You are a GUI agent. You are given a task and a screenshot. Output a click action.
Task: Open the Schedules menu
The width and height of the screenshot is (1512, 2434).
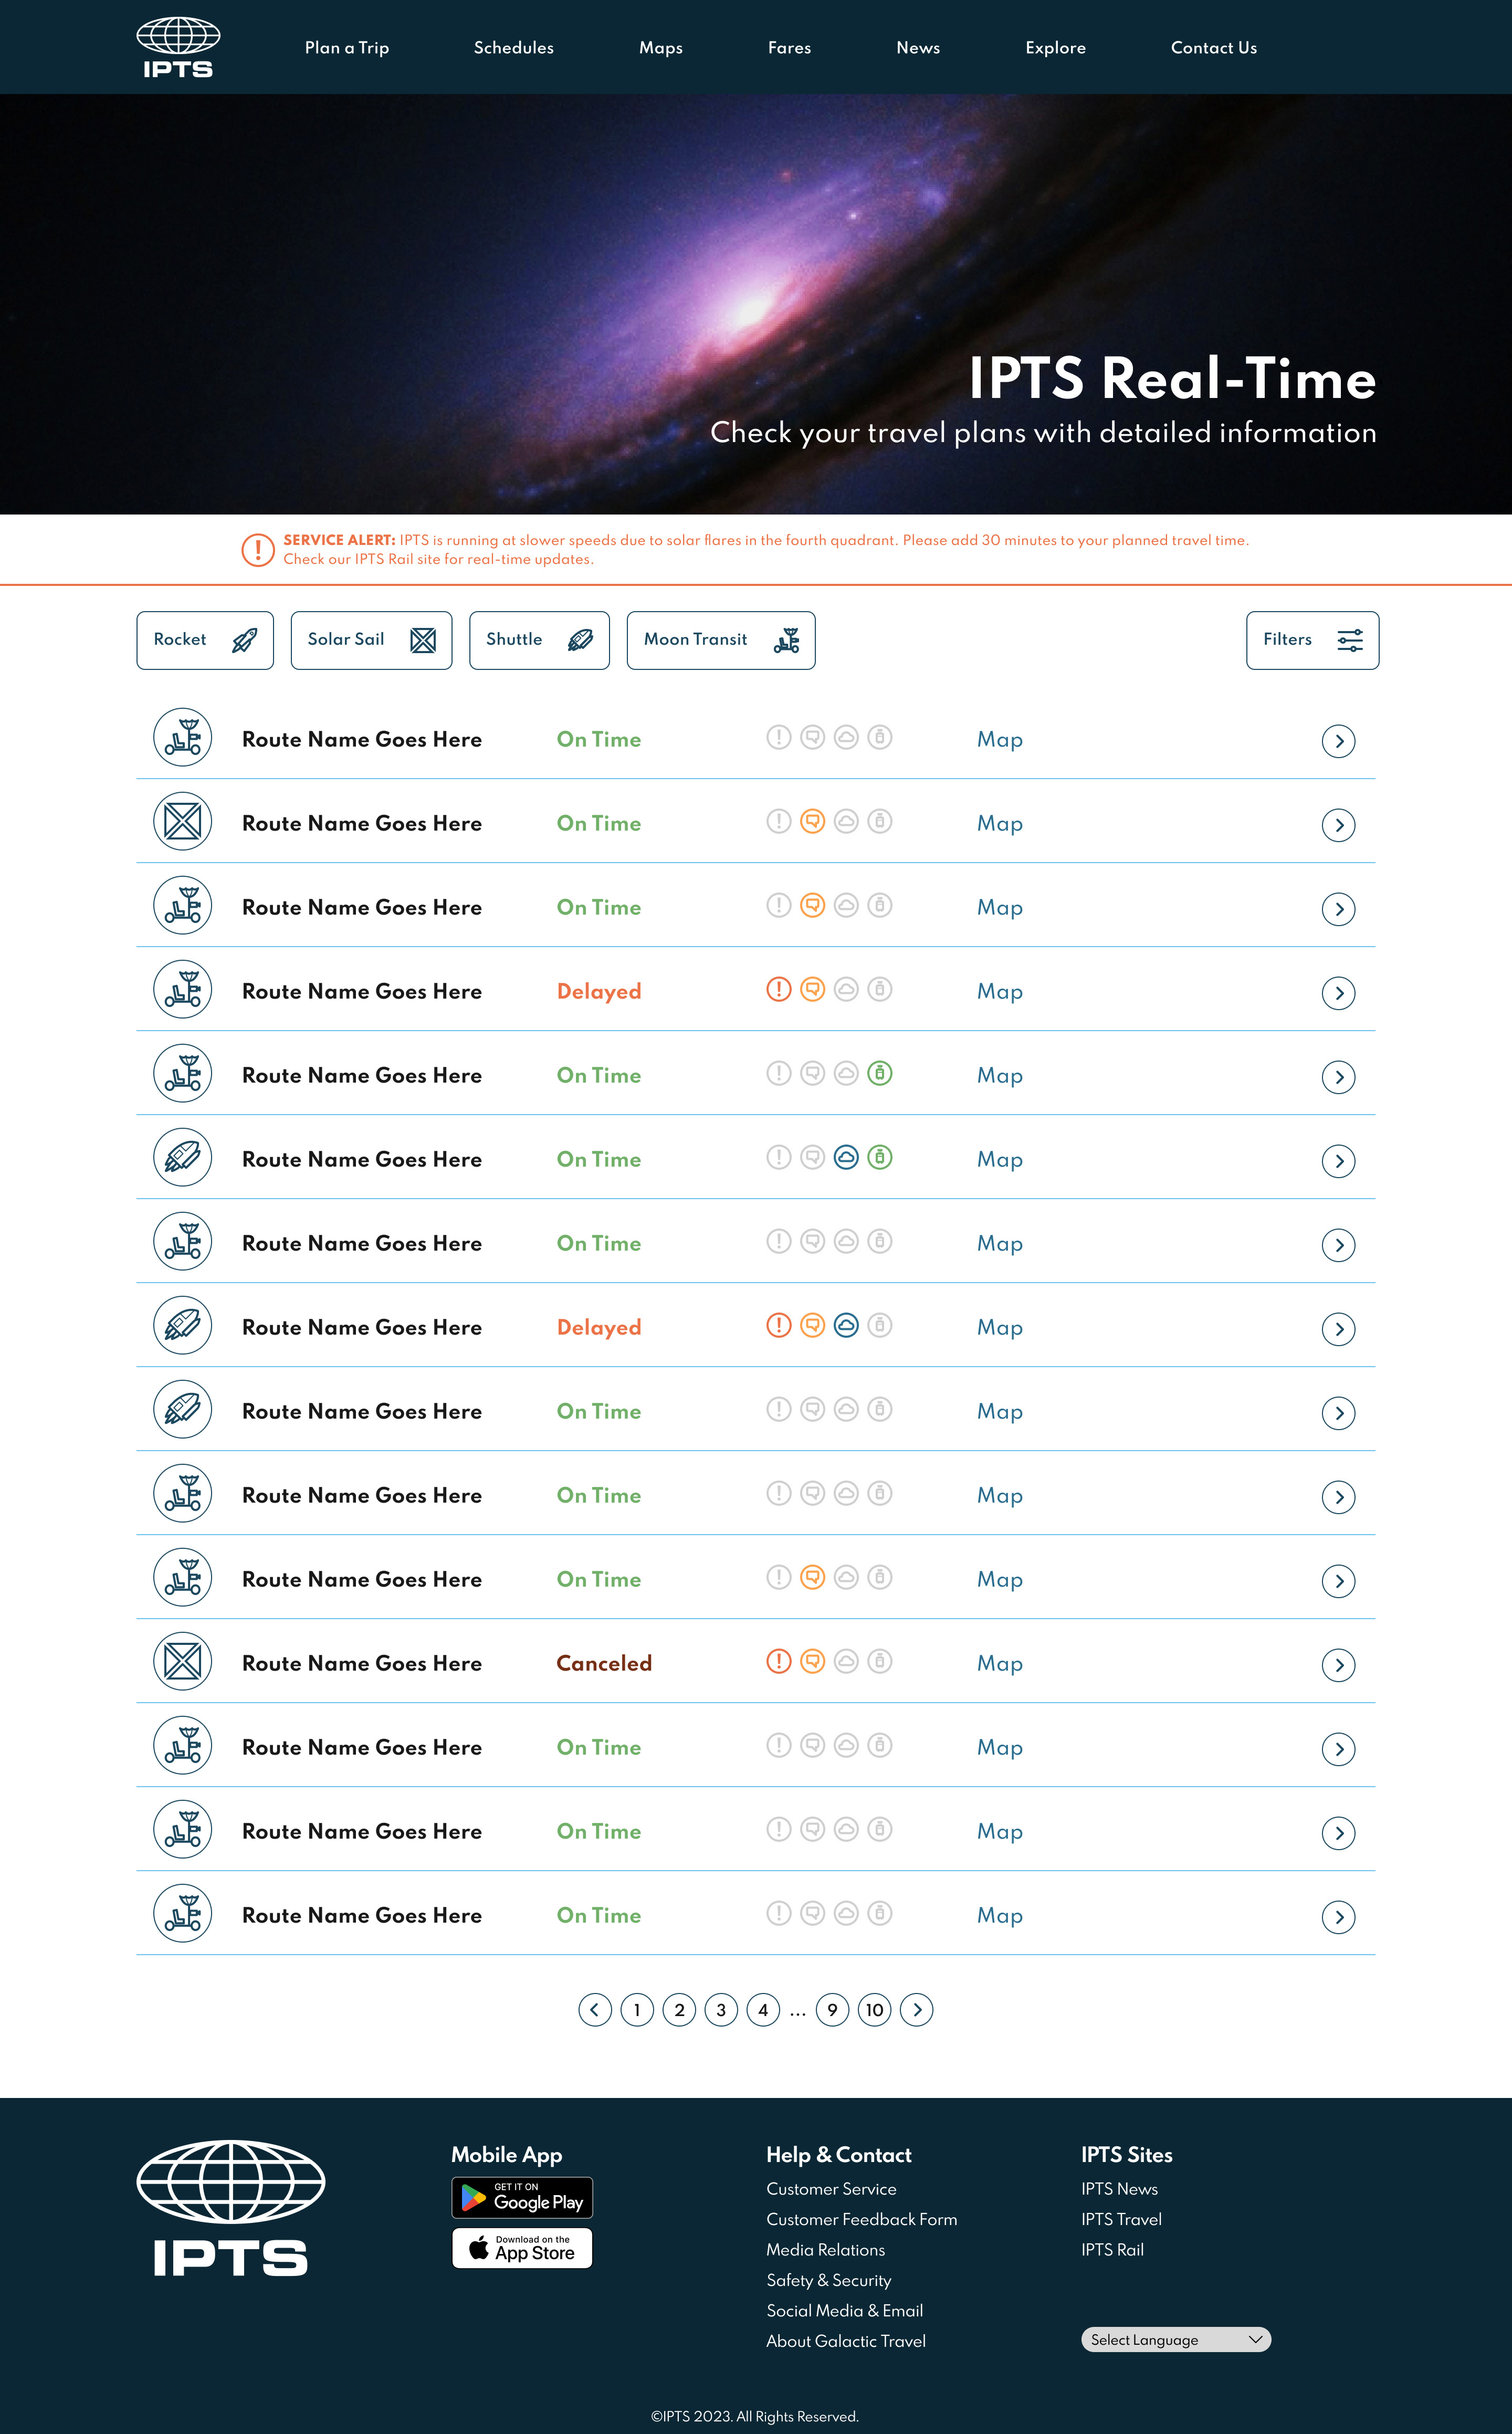pyautogui.click(x=514, y=47)
